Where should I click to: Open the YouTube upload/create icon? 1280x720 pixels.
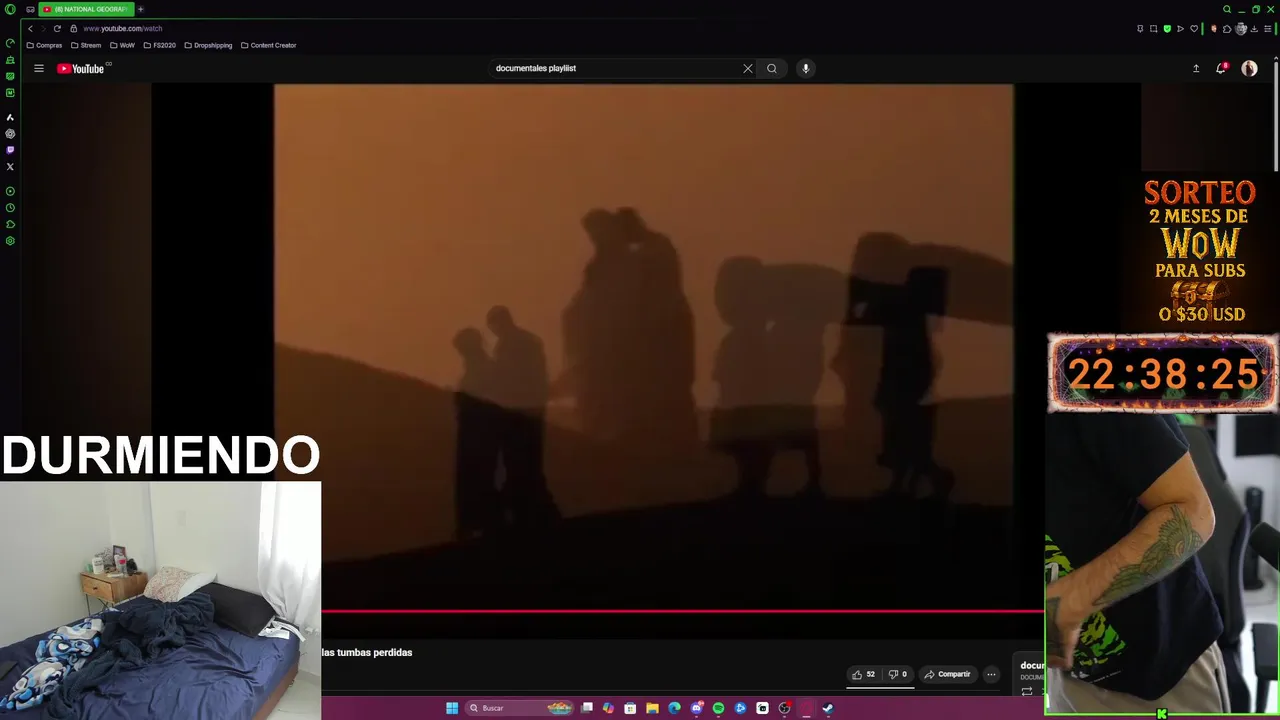[x=1195, y=68]
